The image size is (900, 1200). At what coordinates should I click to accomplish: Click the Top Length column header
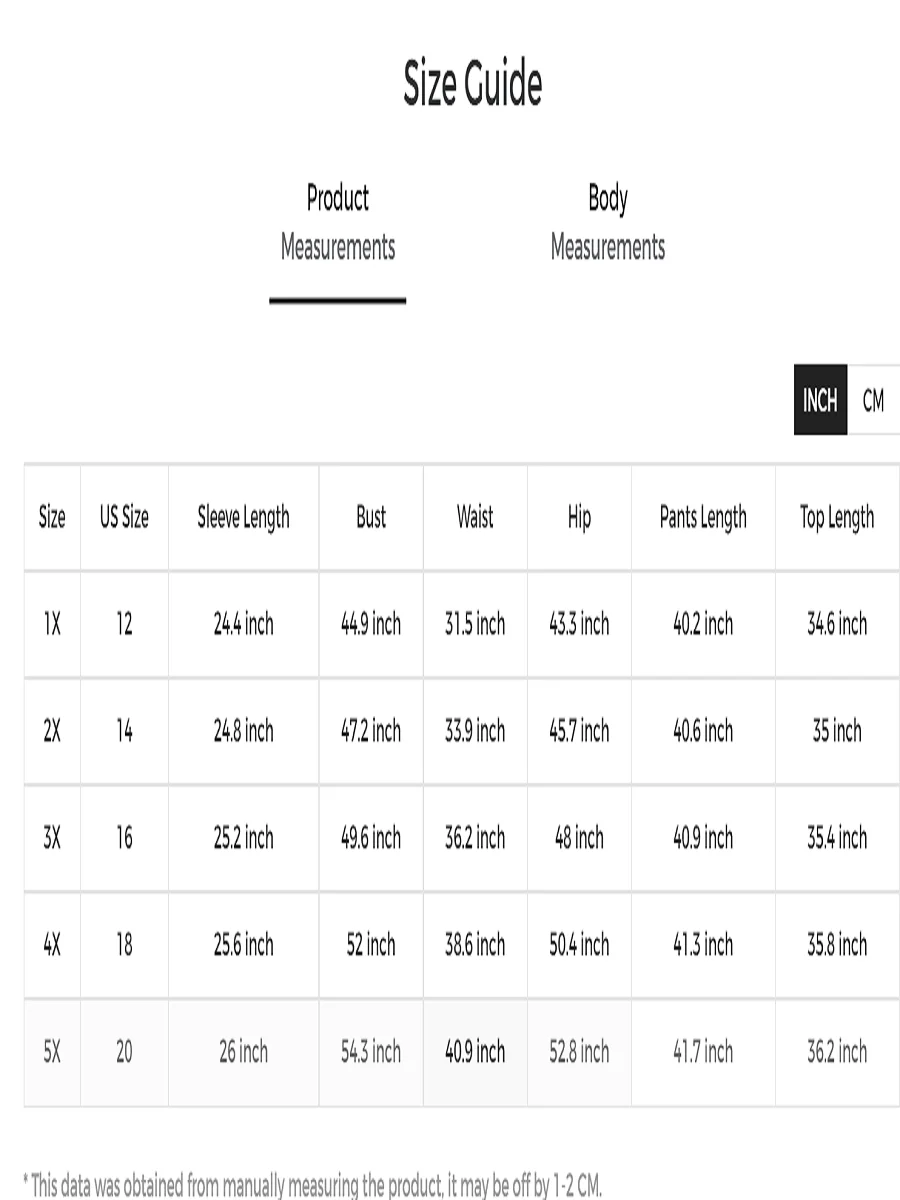(837, 517)
